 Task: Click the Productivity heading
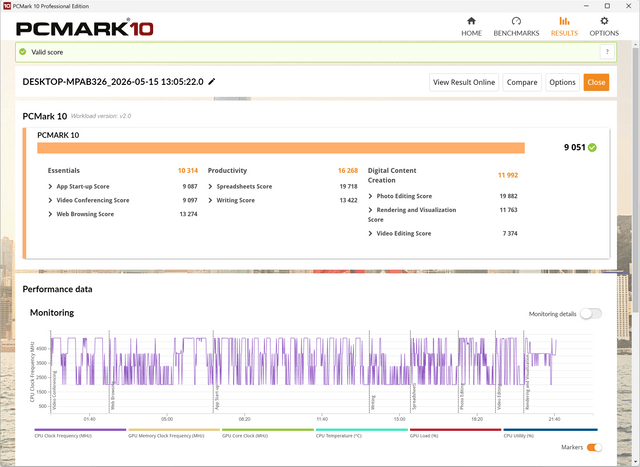(227, 171)
